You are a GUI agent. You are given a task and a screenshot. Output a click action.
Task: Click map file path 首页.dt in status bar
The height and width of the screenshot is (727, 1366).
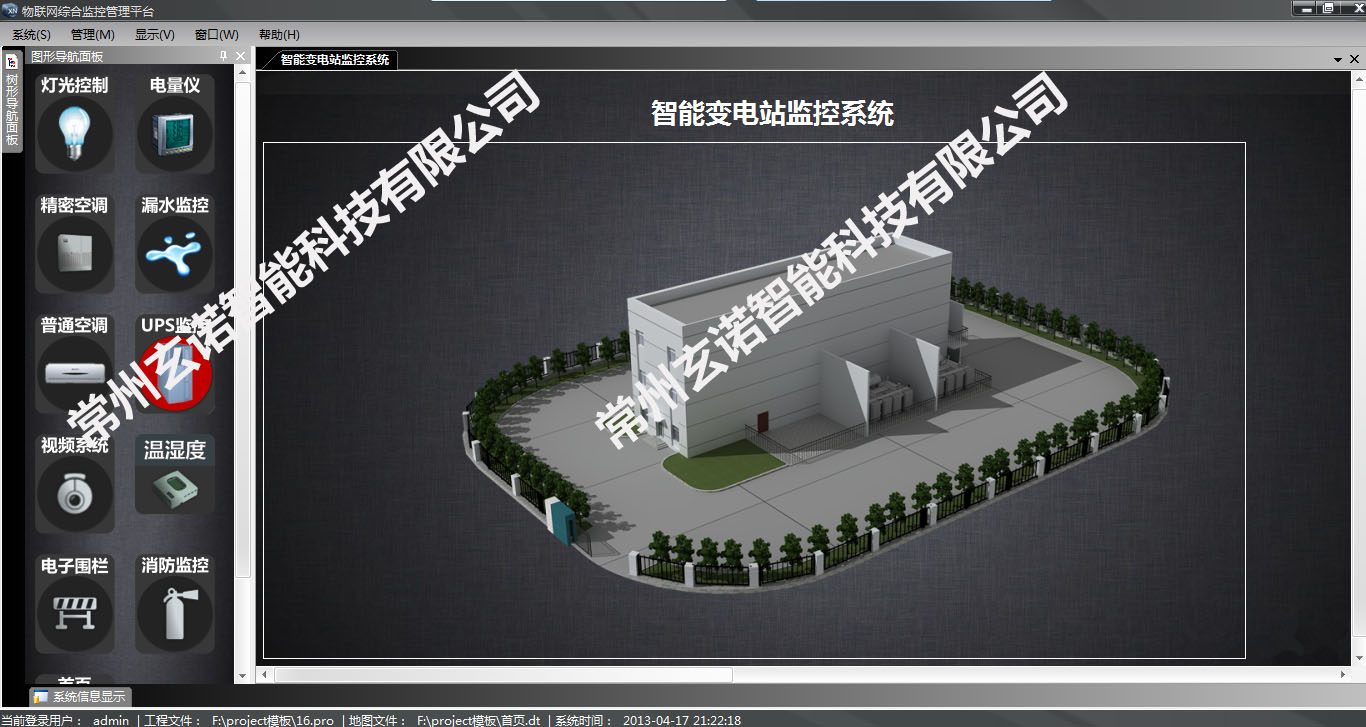pos(479,720)
